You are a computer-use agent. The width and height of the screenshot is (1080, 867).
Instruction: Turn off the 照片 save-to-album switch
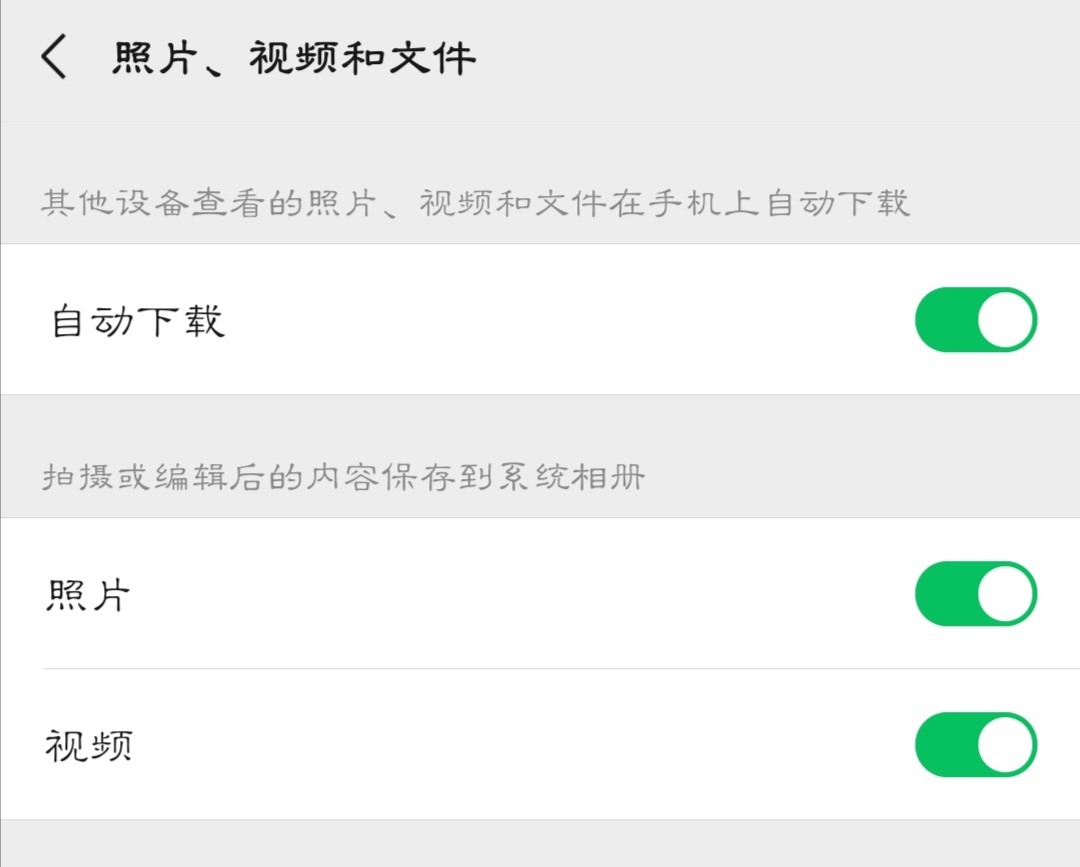(x=975, y=593)
